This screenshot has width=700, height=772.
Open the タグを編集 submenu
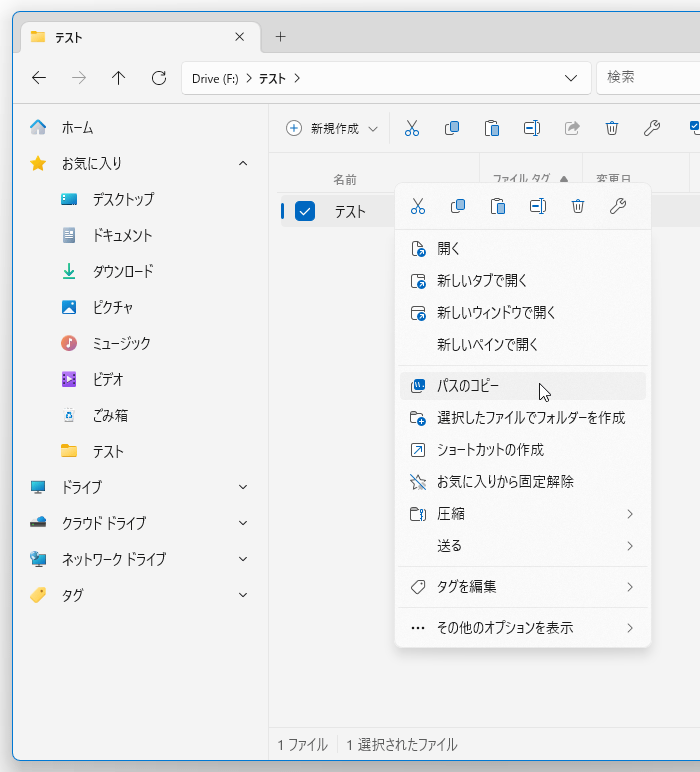[523, 587]
